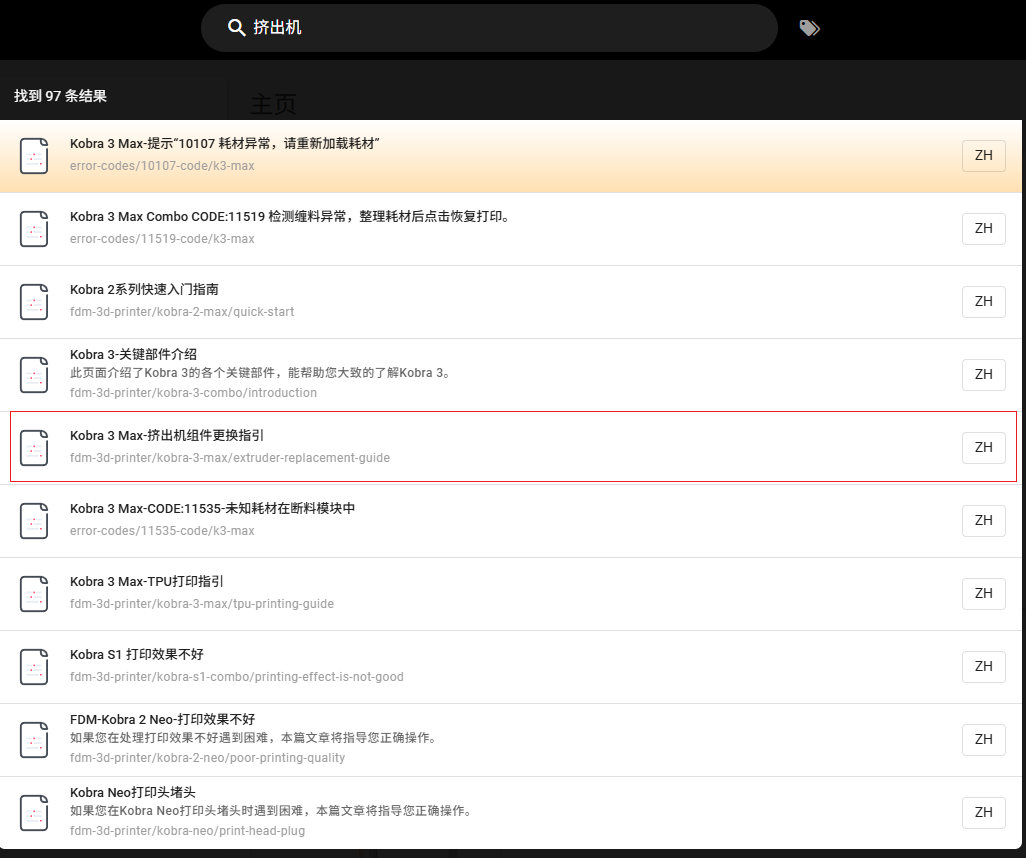Click description 如果您在Kobra Neo打印头堵头时遇到困难
1026x858 pixels.
(272, 811)
